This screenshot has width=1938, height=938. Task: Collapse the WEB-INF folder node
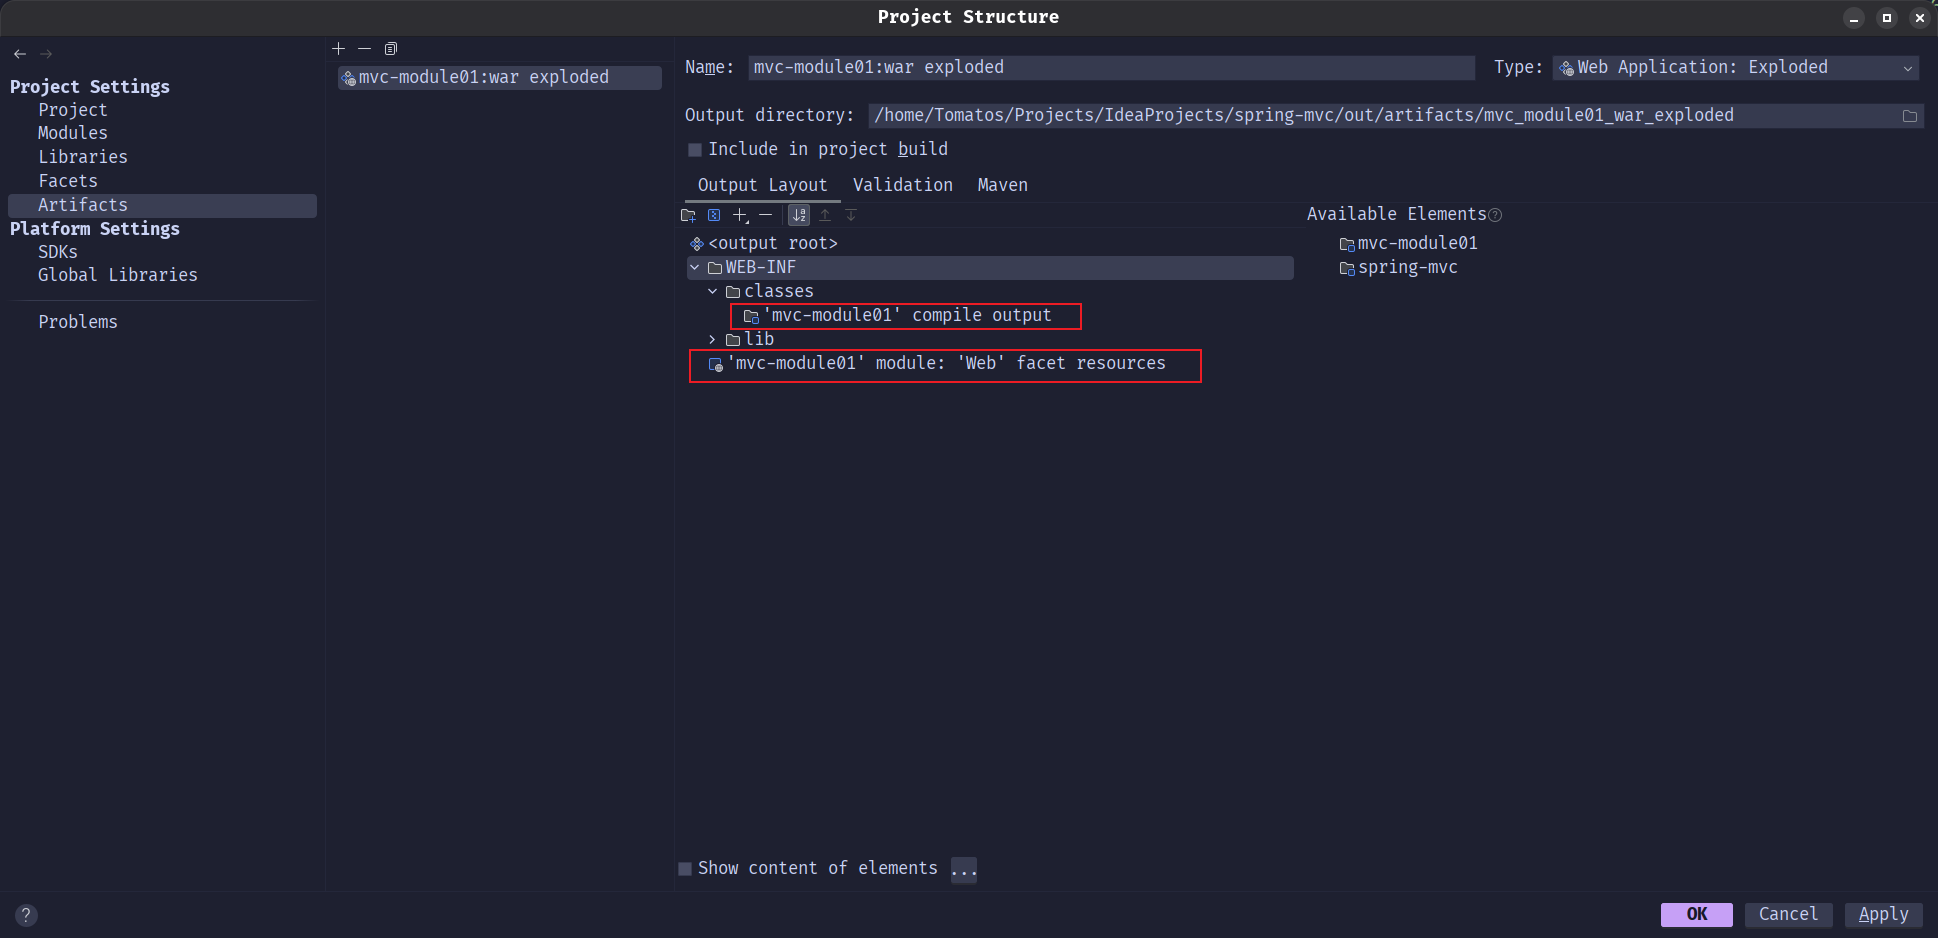coord(695,268)
